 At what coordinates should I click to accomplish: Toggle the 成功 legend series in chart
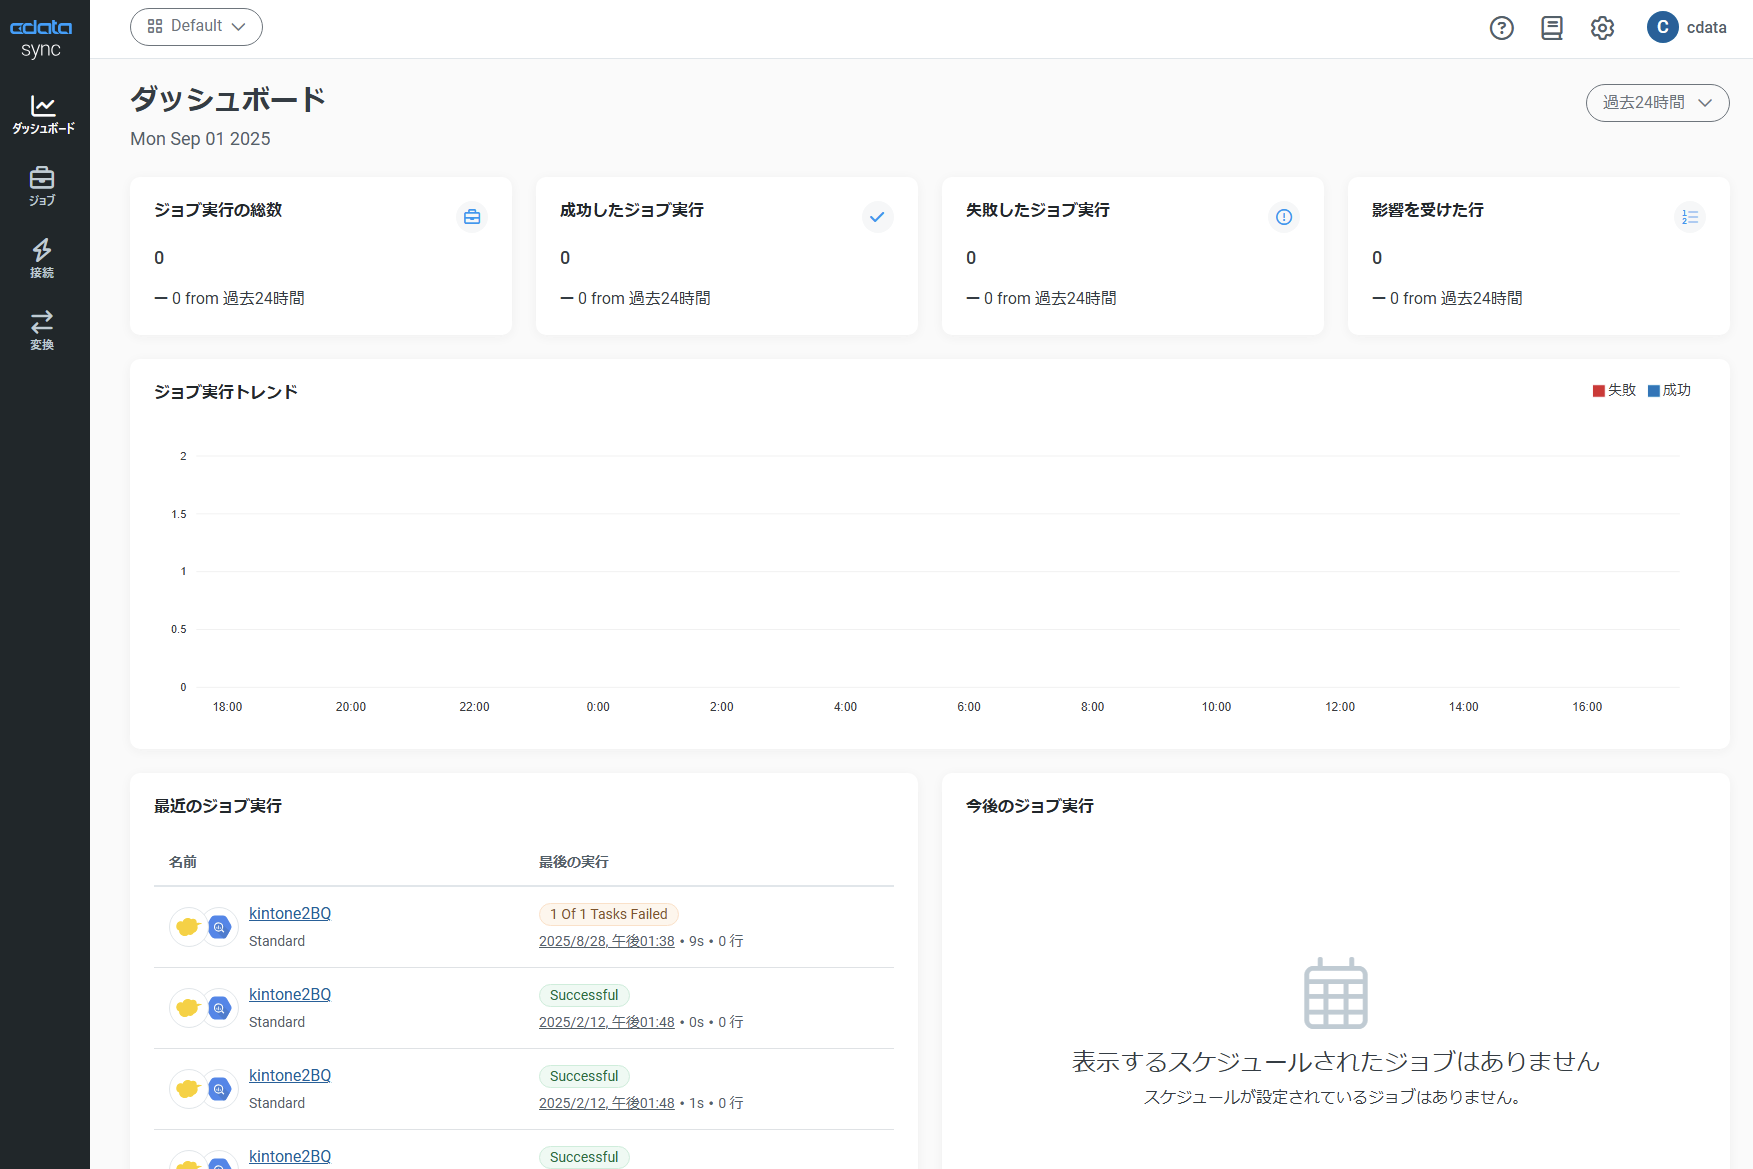click(x=1669, y=390)
